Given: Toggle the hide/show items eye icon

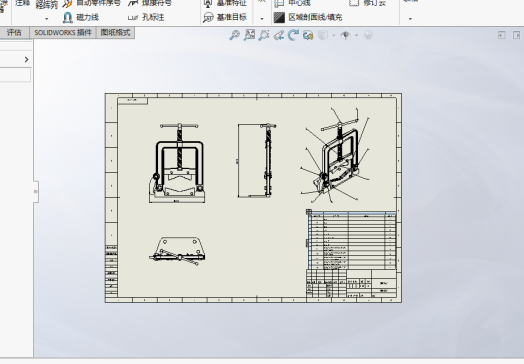Looking at the screenshot, I should click(345, 35).
